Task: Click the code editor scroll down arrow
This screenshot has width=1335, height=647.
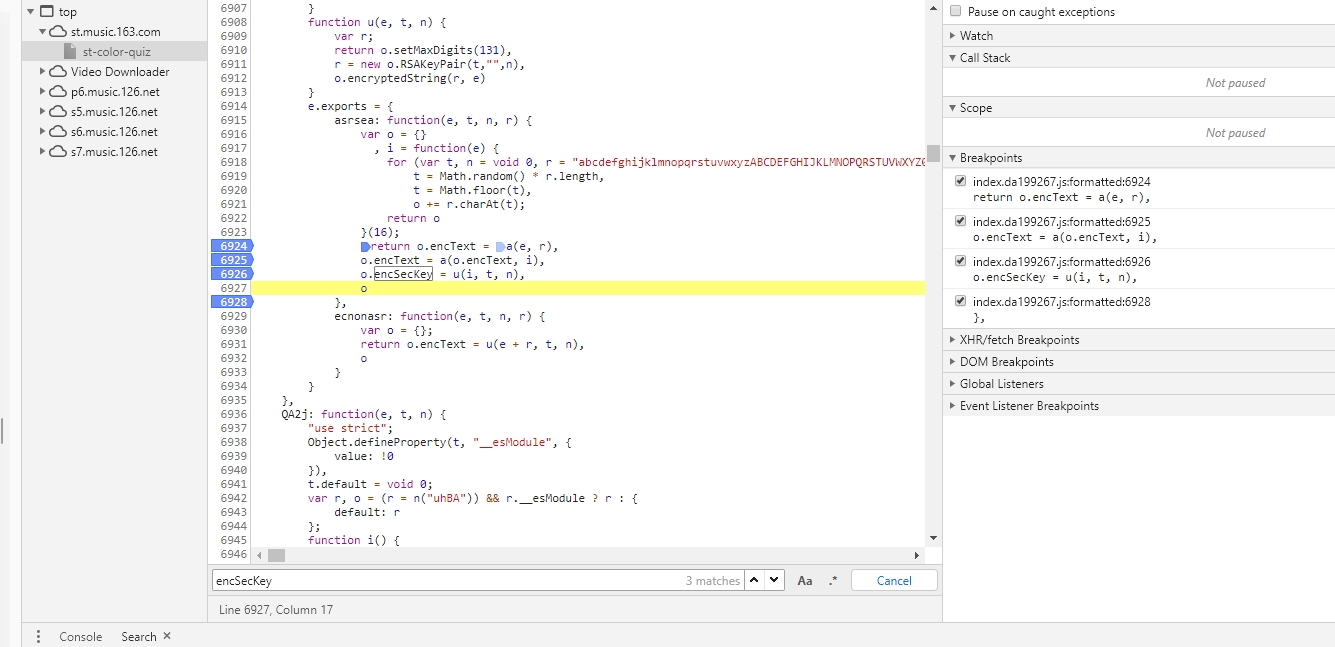Action: click(x=933, y=539)
